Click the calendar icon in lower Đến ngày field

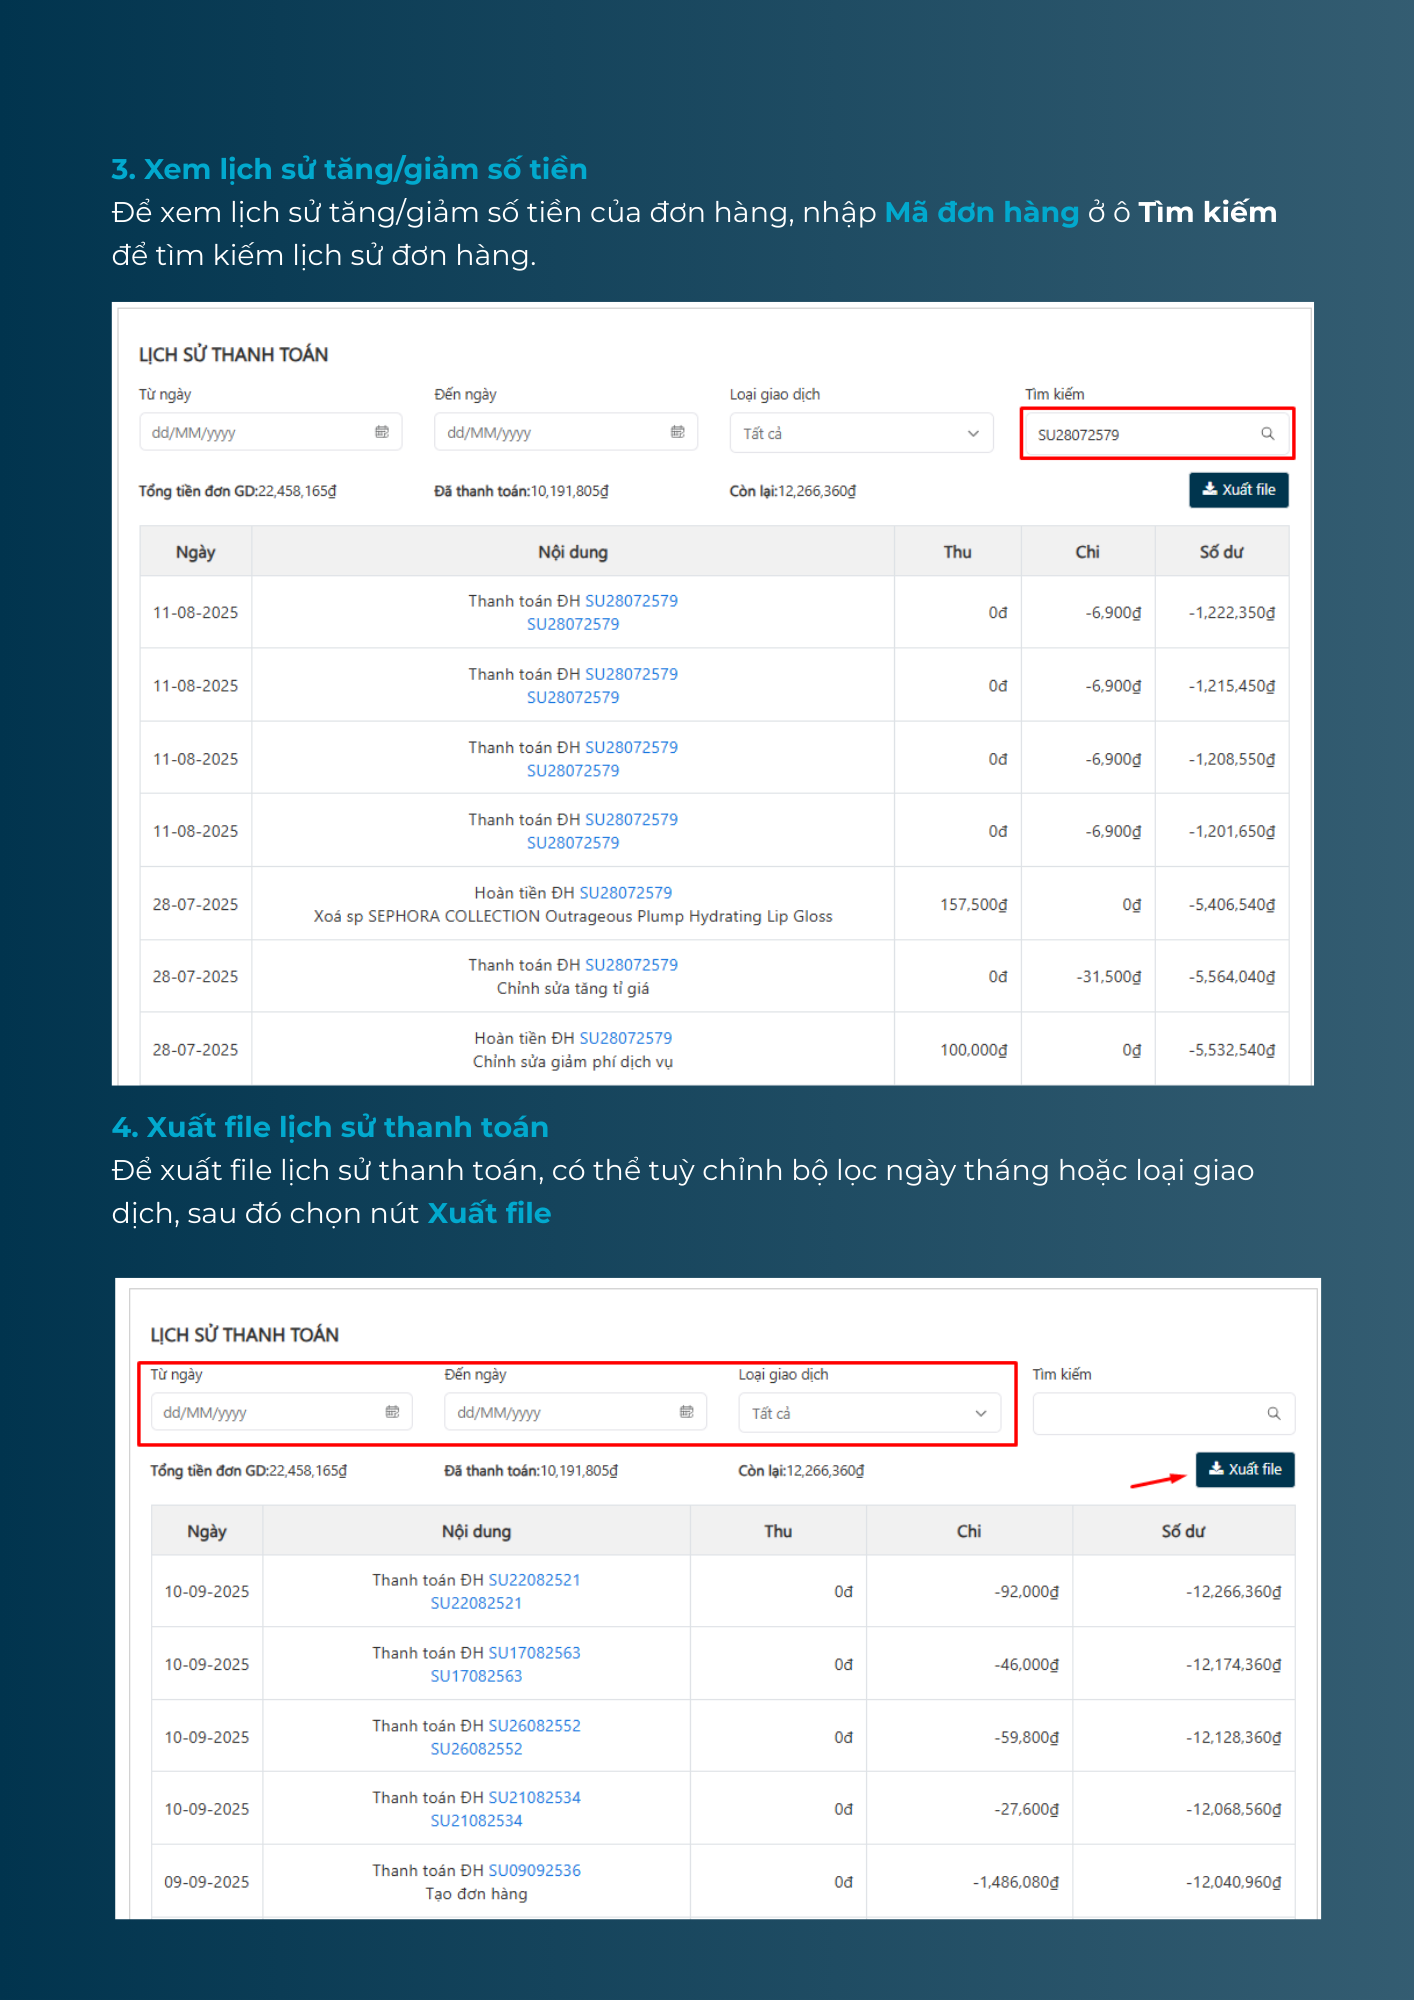click(686, 1412)
